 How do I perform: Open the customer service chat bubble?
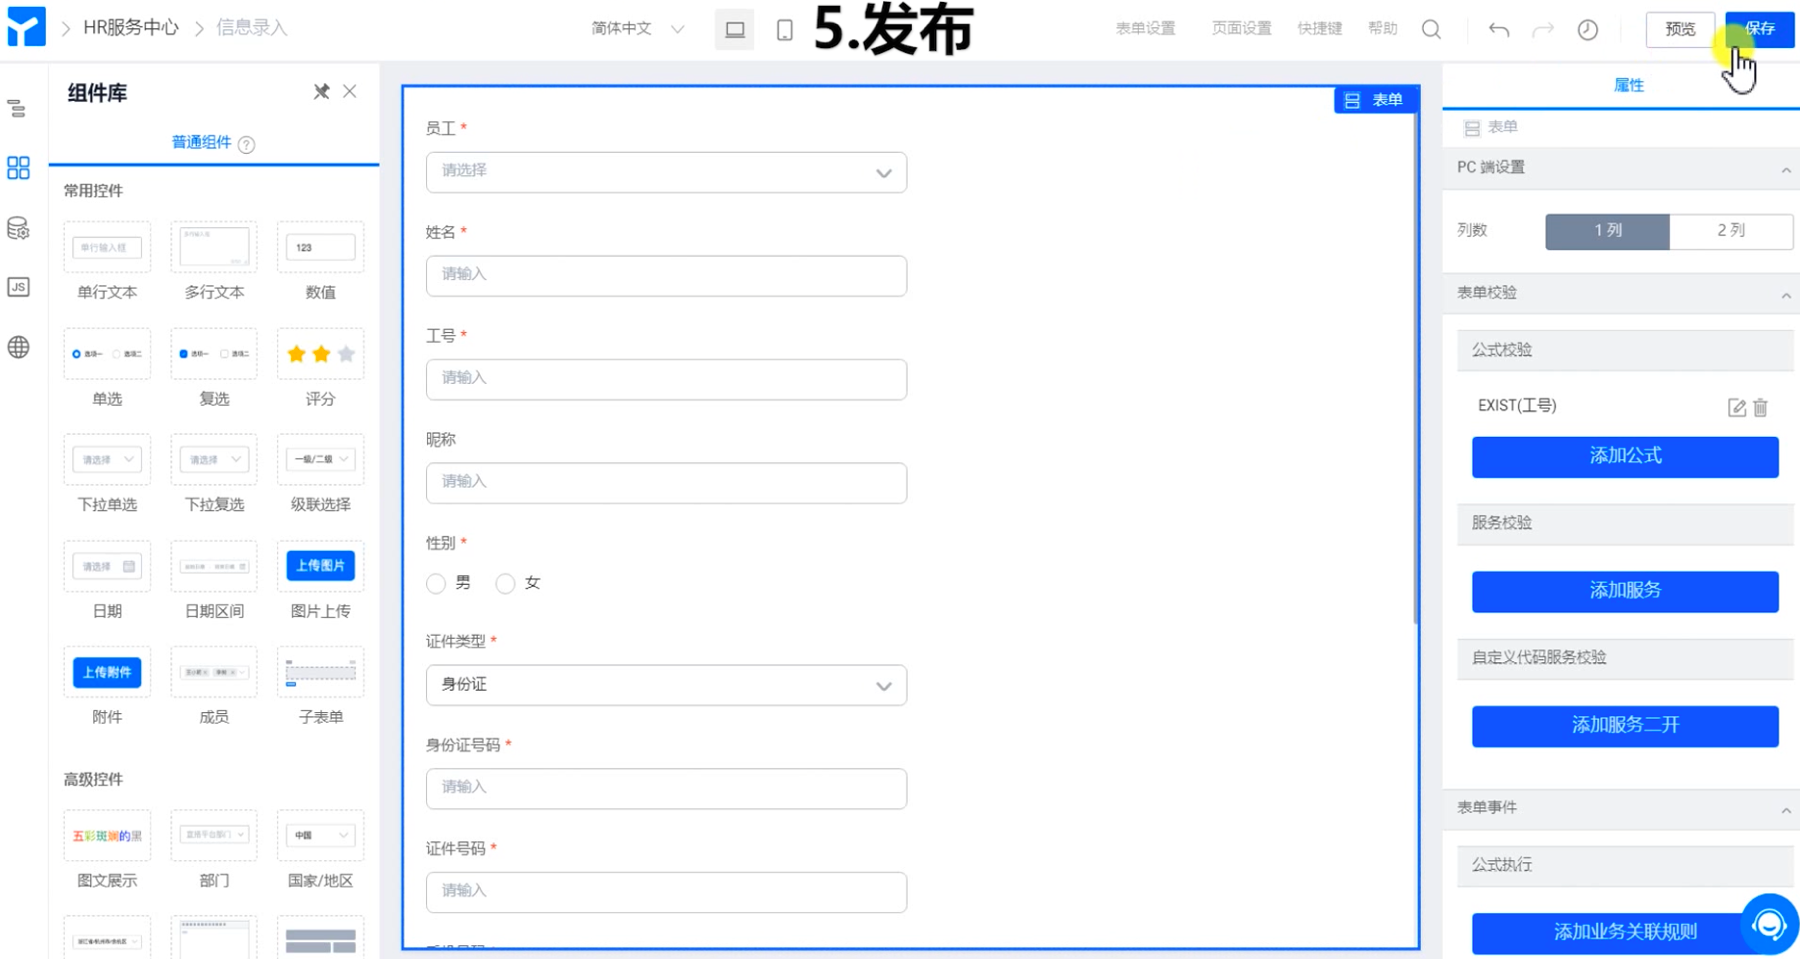1769,924
